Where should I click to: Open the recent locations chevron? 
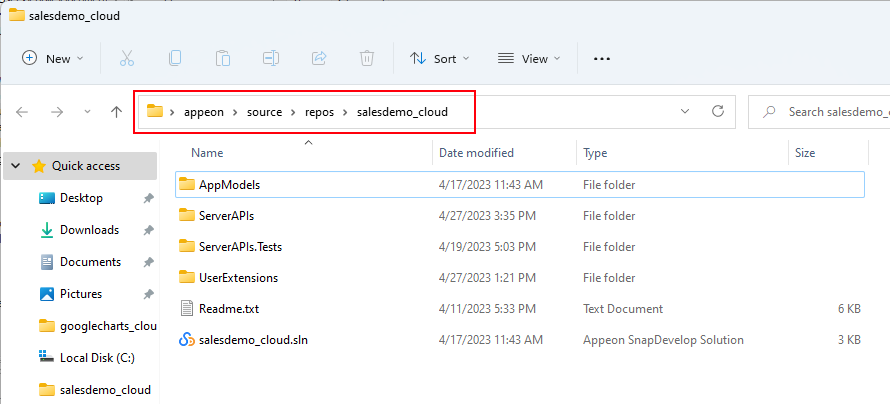click(88, 112)
